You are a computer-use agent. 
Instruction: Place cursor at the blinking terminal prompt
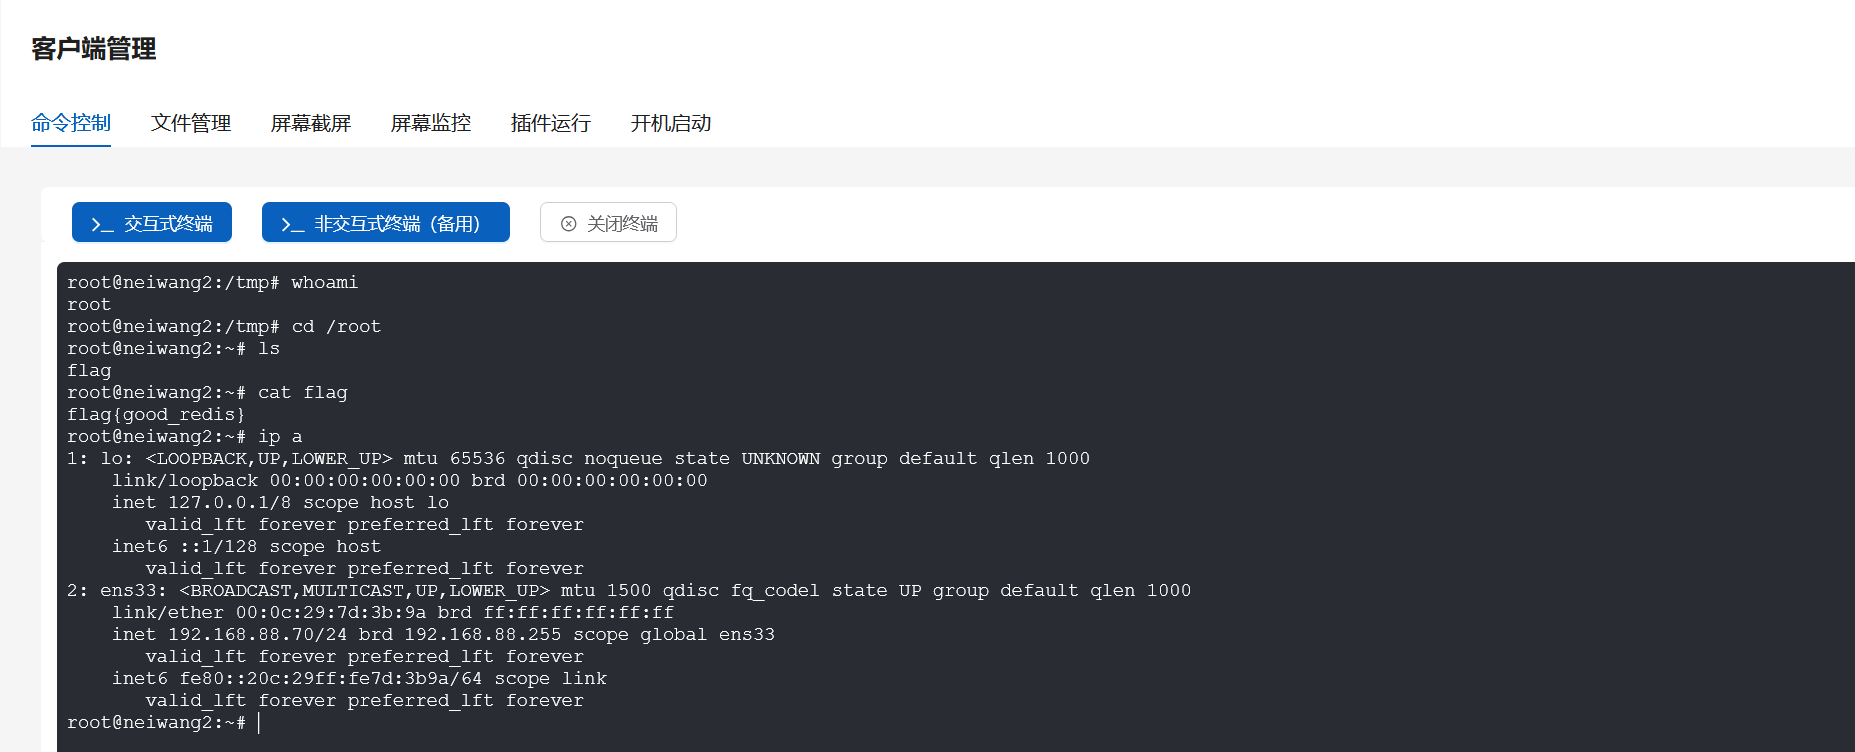click(x=260, y=721)
